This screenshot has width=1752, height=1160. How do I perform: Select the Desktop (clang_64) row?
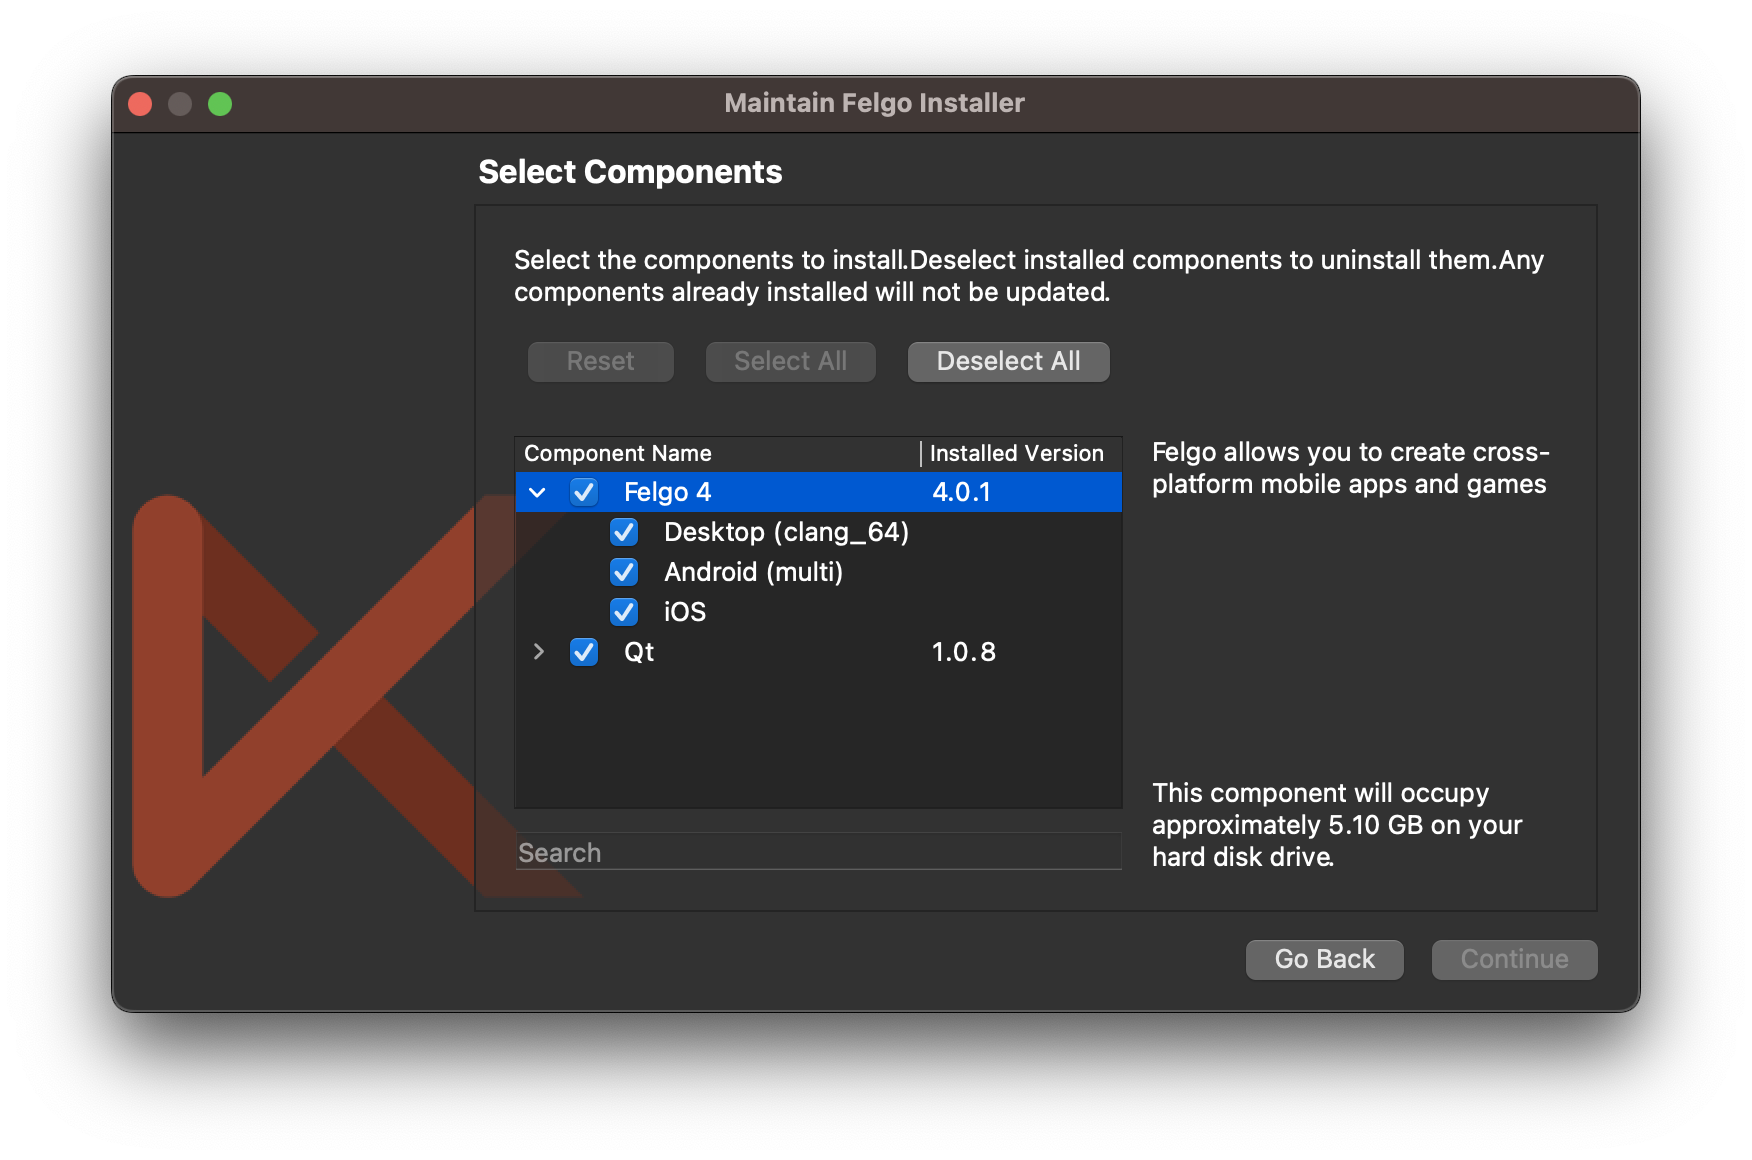coord(818,532)
